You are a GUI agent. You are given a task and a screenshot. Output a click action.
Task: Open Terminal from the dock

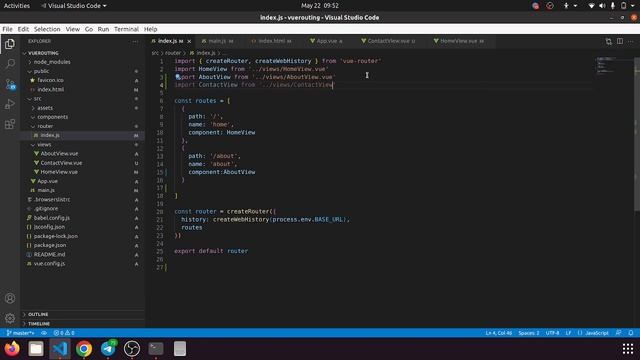pos(156,349)
